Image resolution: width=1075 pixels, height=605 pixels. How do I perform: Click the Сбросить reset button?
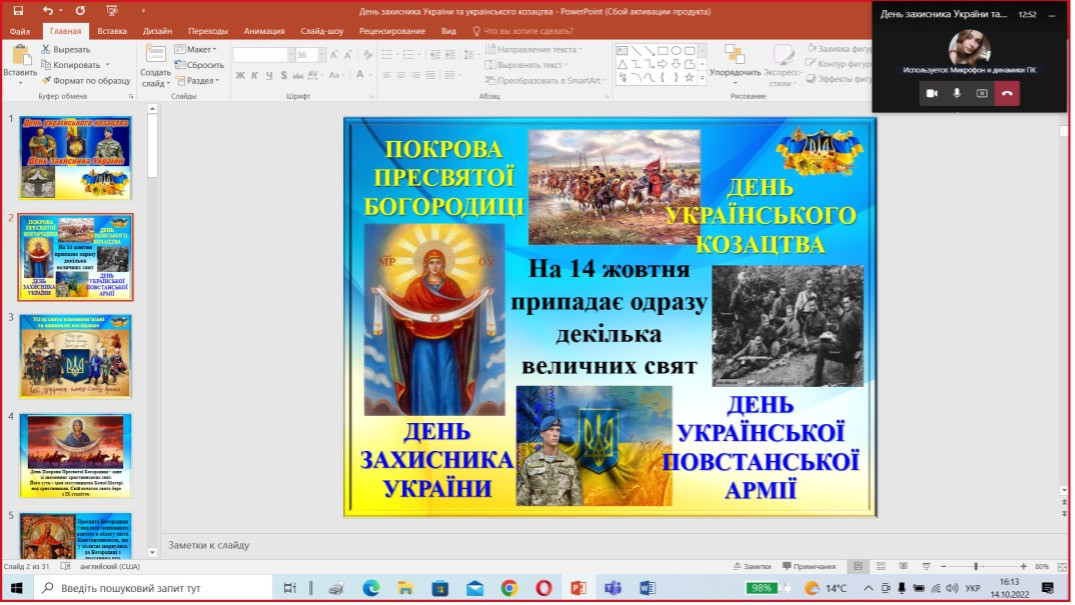(x=200, y=65)
